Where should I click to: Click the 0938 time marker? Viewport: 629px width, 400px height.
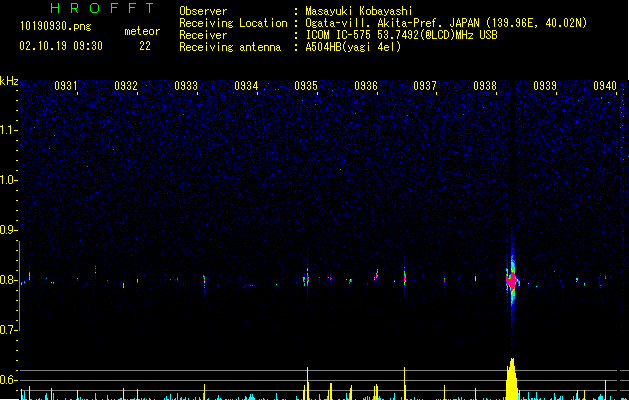pos(485,86)
